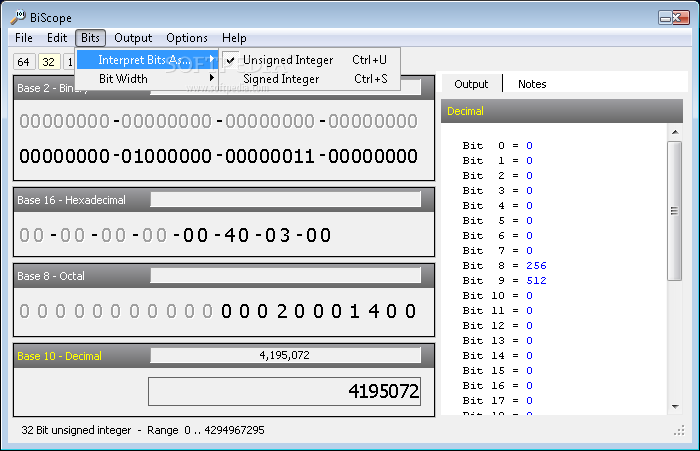Switch to the Output tab
The image size is (700, 451).
tap(471, 84)
